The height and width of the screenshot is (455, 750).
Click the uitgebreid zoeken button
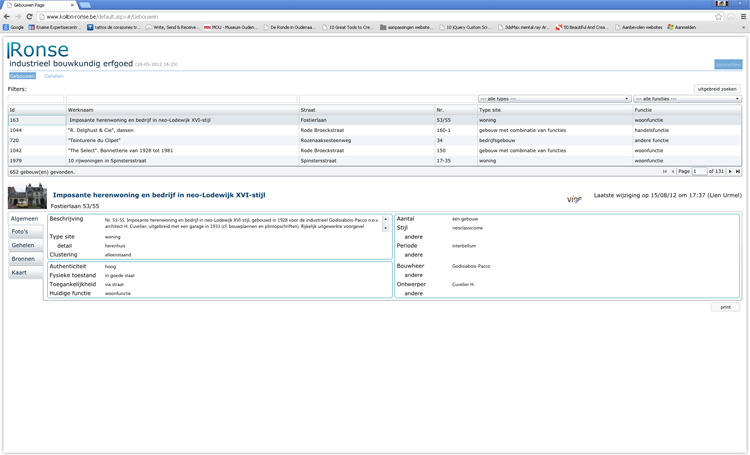click(717, 89)
